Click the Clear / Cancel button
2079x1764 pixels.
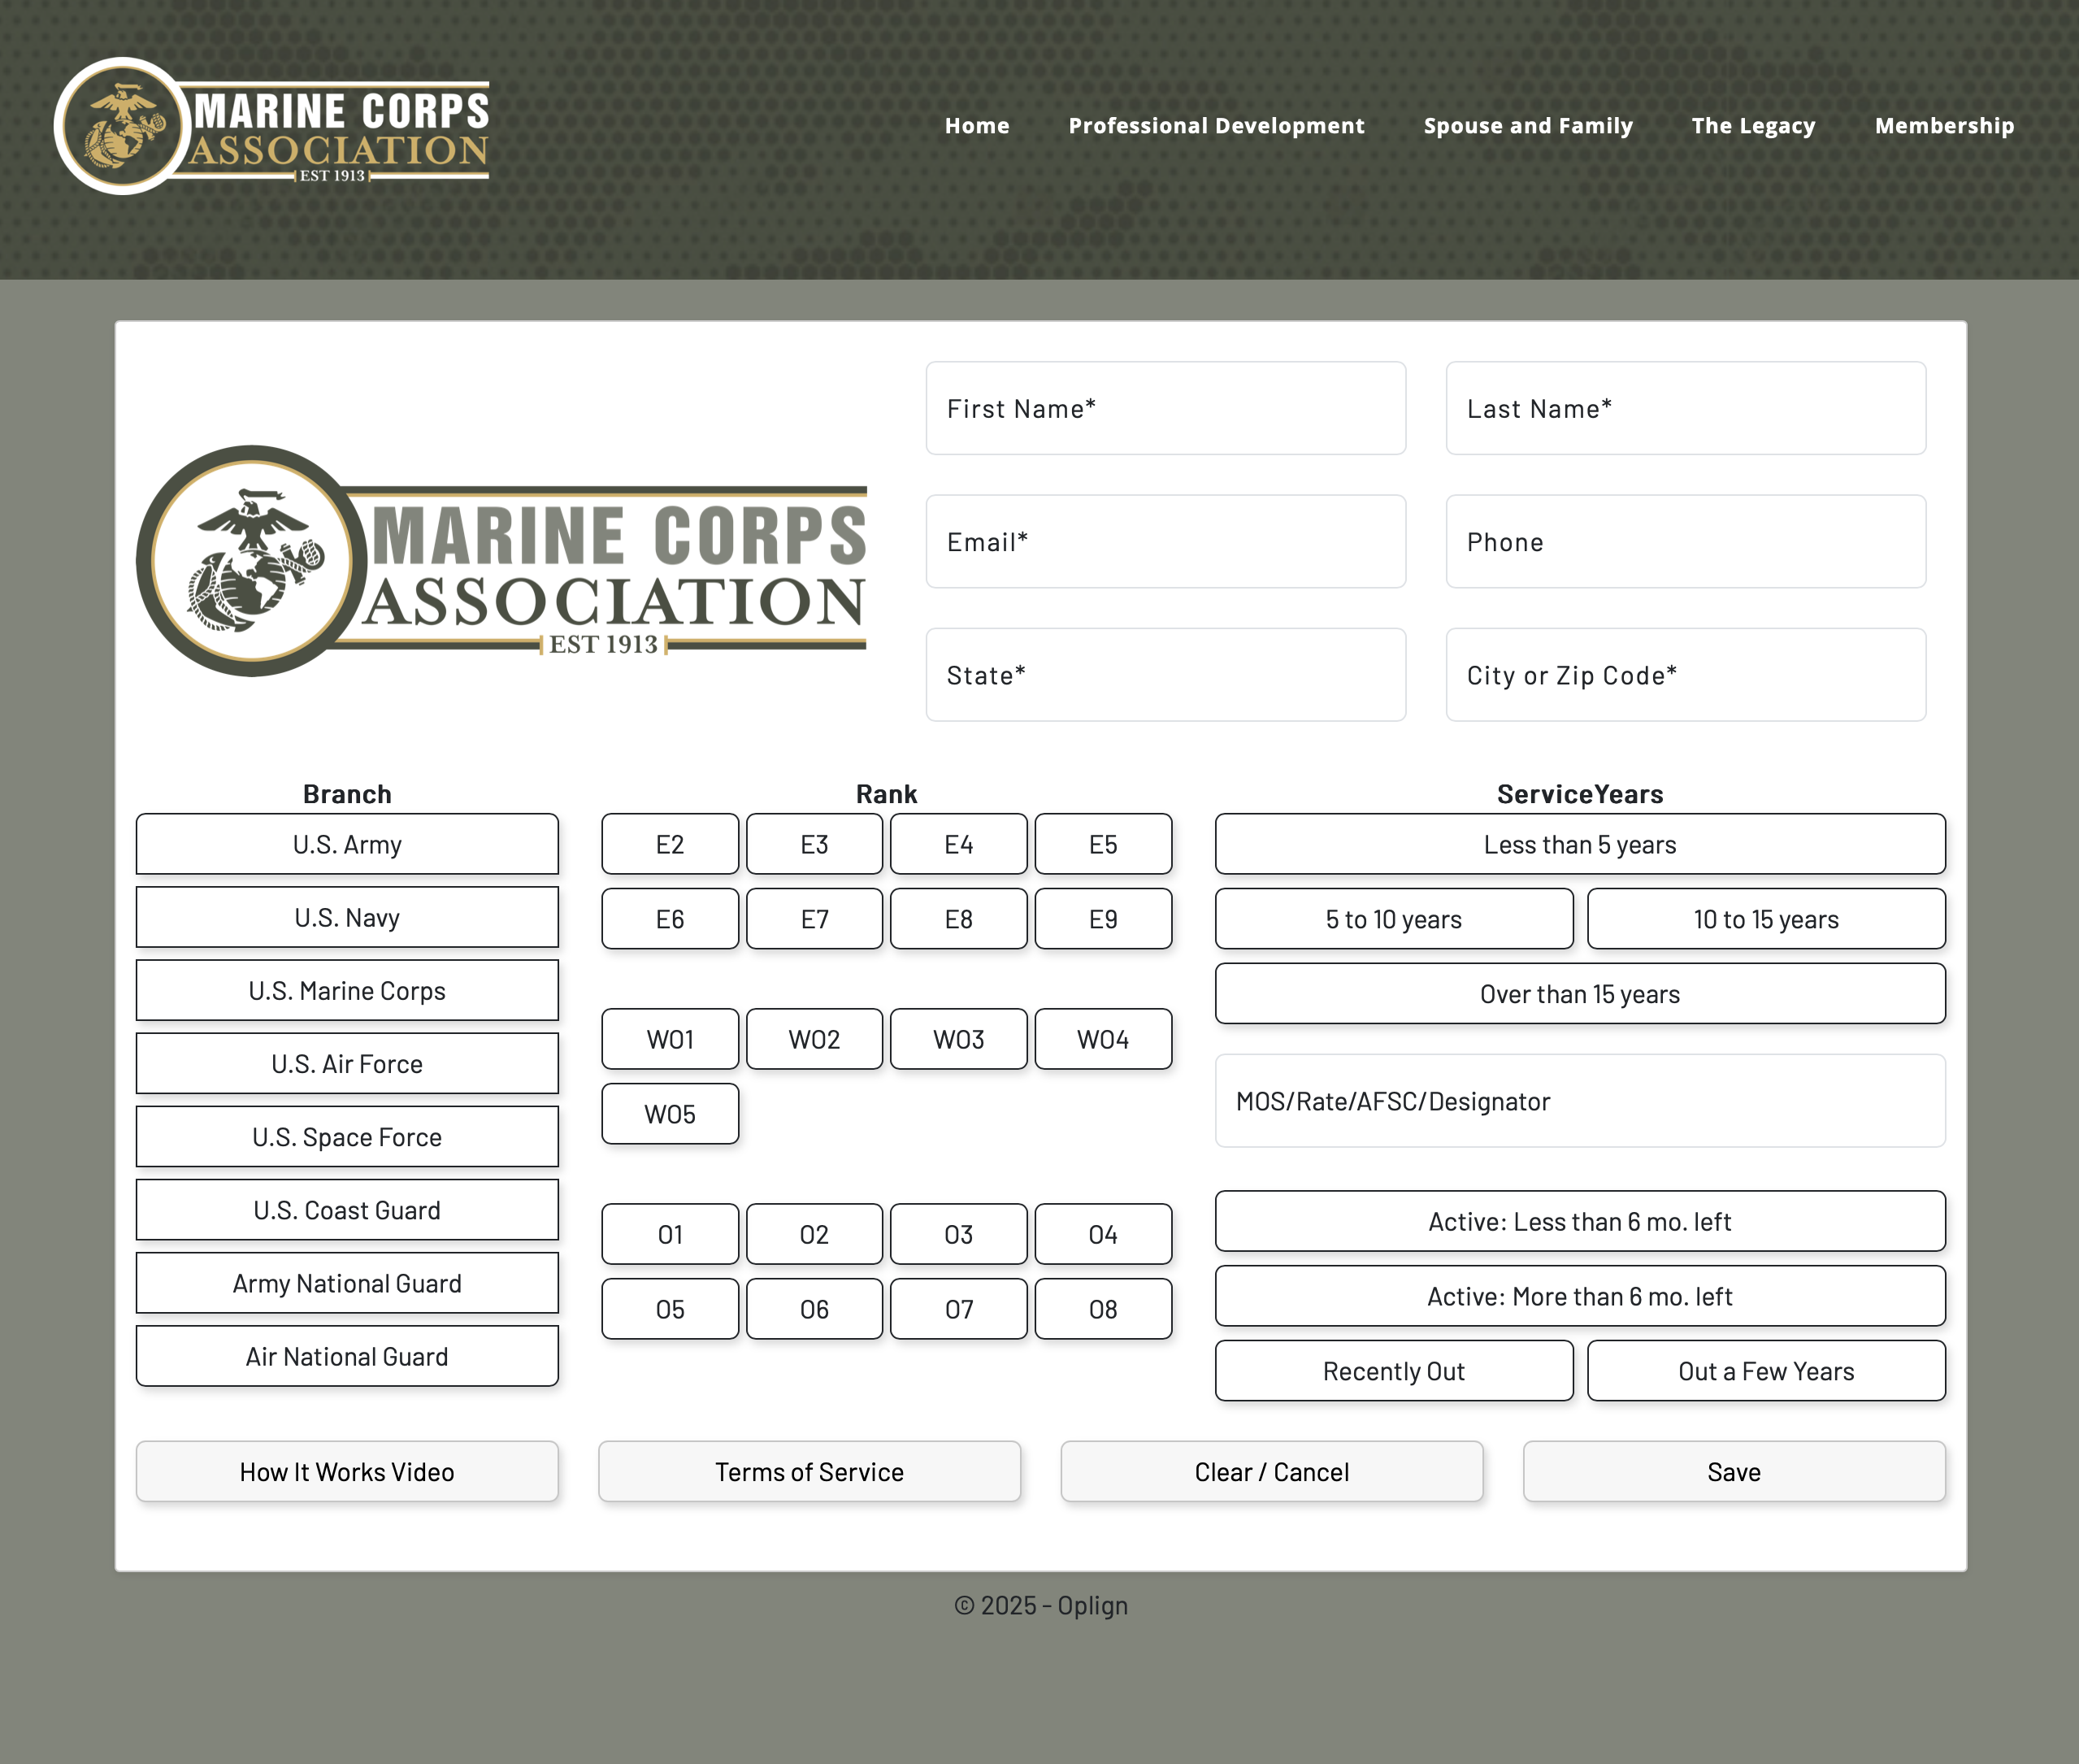tap(1272, 1471)
